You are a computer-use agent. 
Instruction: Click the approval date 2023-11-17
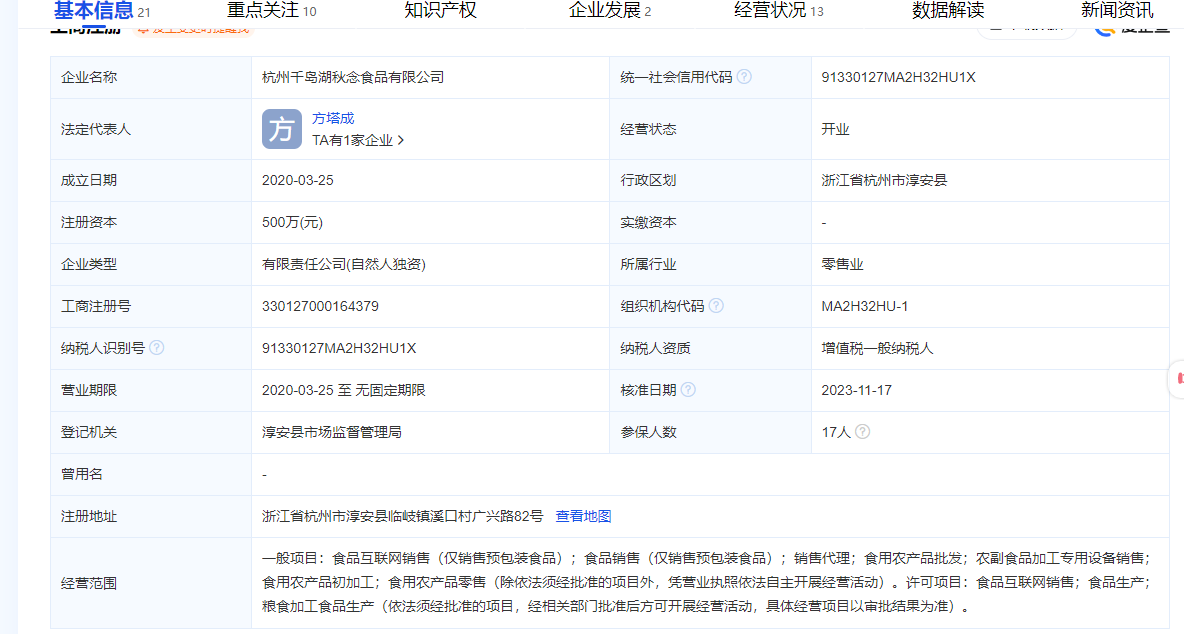pyautogui.click(x=856, y=391)
